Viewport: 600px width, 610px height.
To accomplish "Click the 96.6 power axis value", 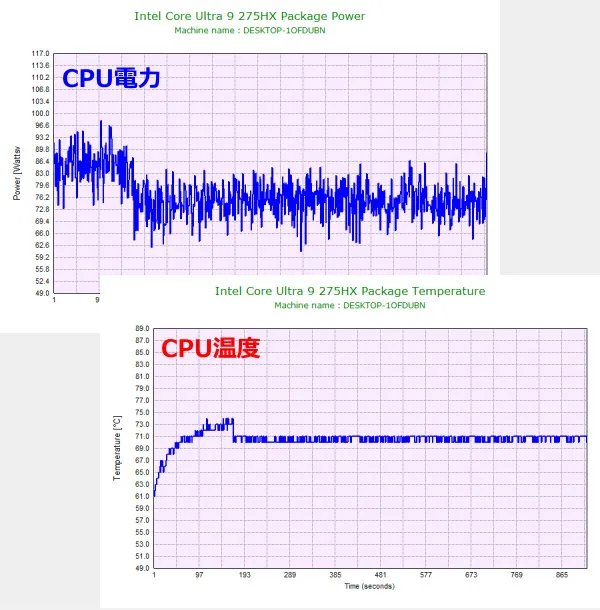I will pyautogui.click(x=42, y=126).
